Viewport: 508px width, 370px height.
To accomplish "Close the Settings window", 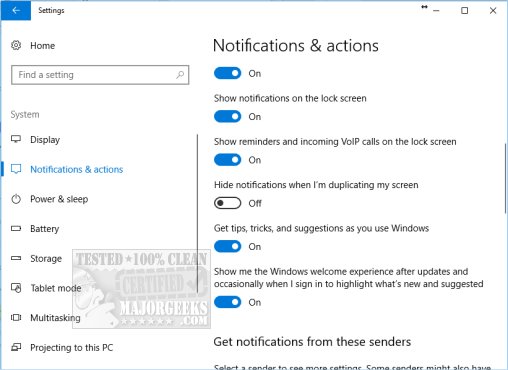I will click(493, 10).
